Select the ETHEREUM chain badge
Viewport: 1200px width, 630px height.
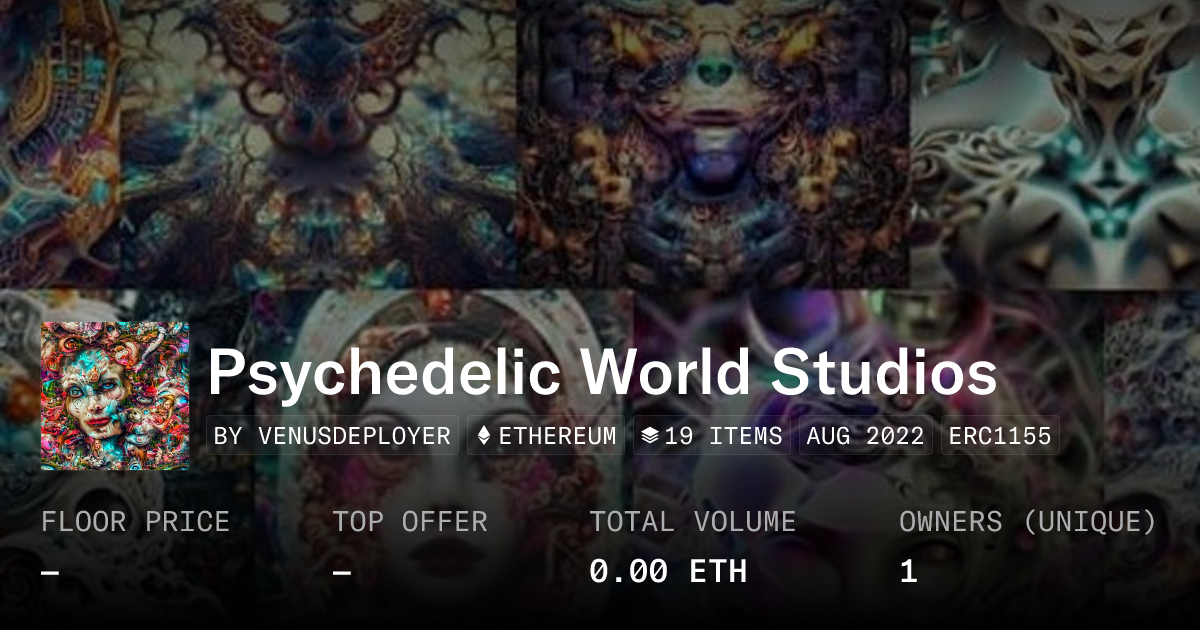[546, 436]
